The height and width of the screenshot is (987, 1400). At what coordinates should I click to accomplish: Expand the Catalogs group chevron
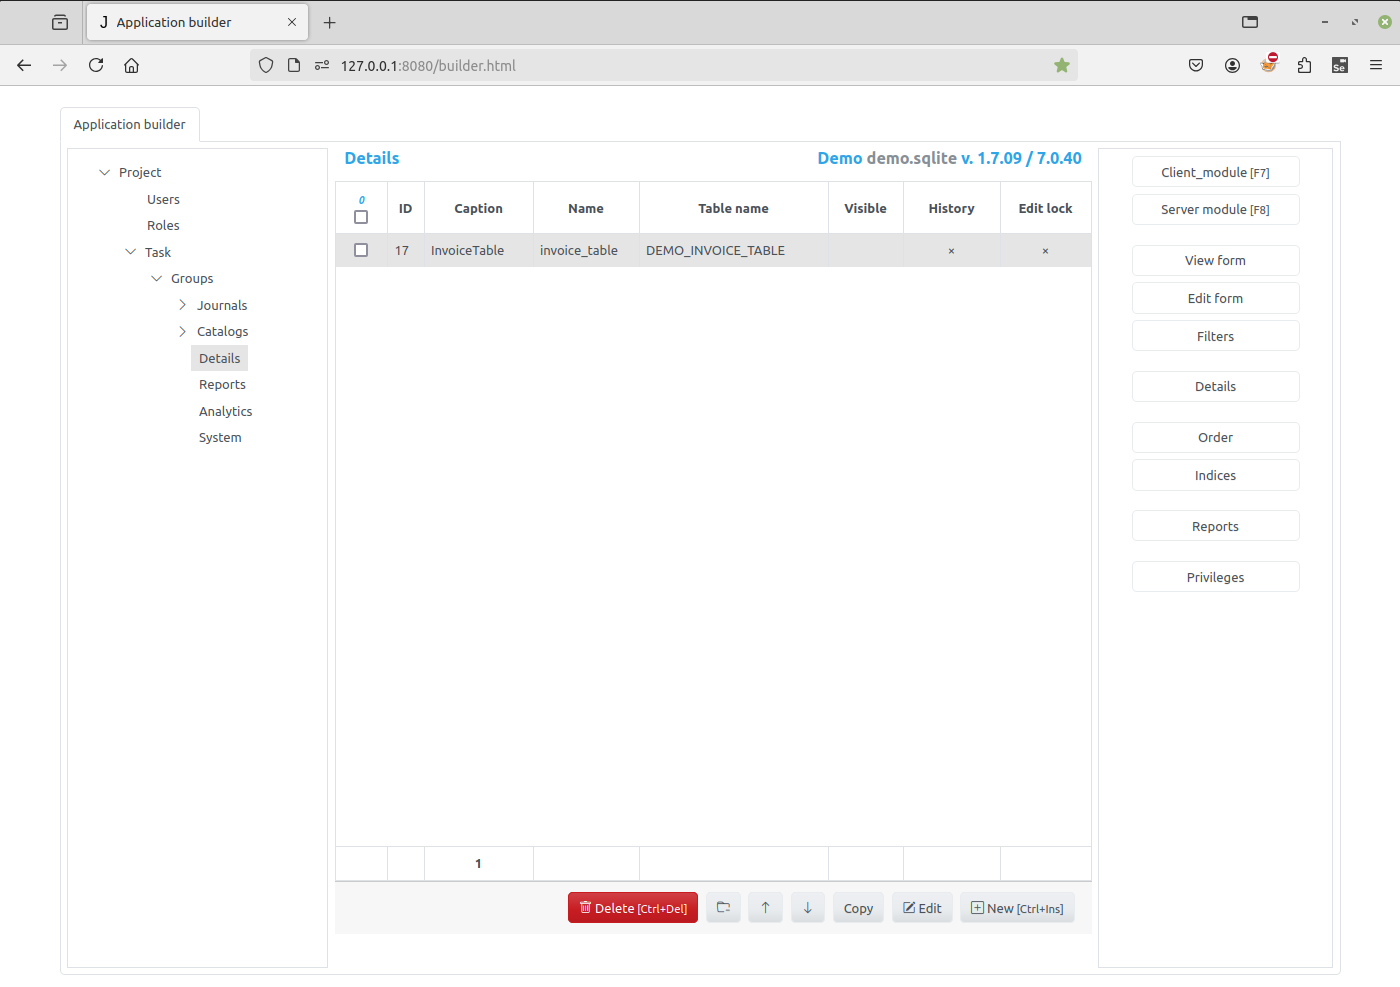pos(182,331)
